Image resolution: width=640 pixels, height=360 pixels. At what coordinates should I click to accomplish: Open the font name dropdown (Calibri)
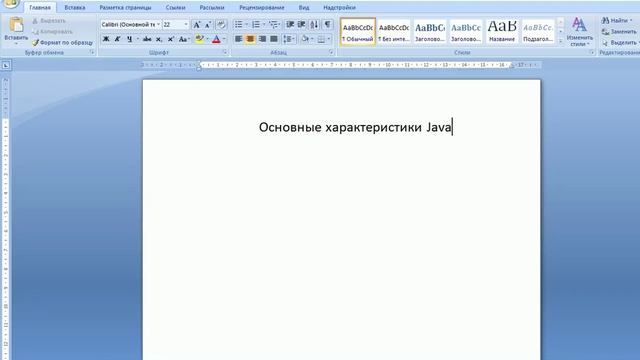tap(158, 25)
